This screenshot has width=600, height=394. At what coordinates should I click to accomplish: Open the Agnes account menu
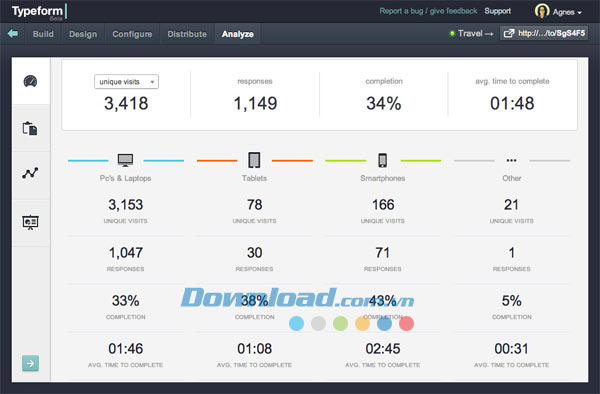click(x=558, y=11)
